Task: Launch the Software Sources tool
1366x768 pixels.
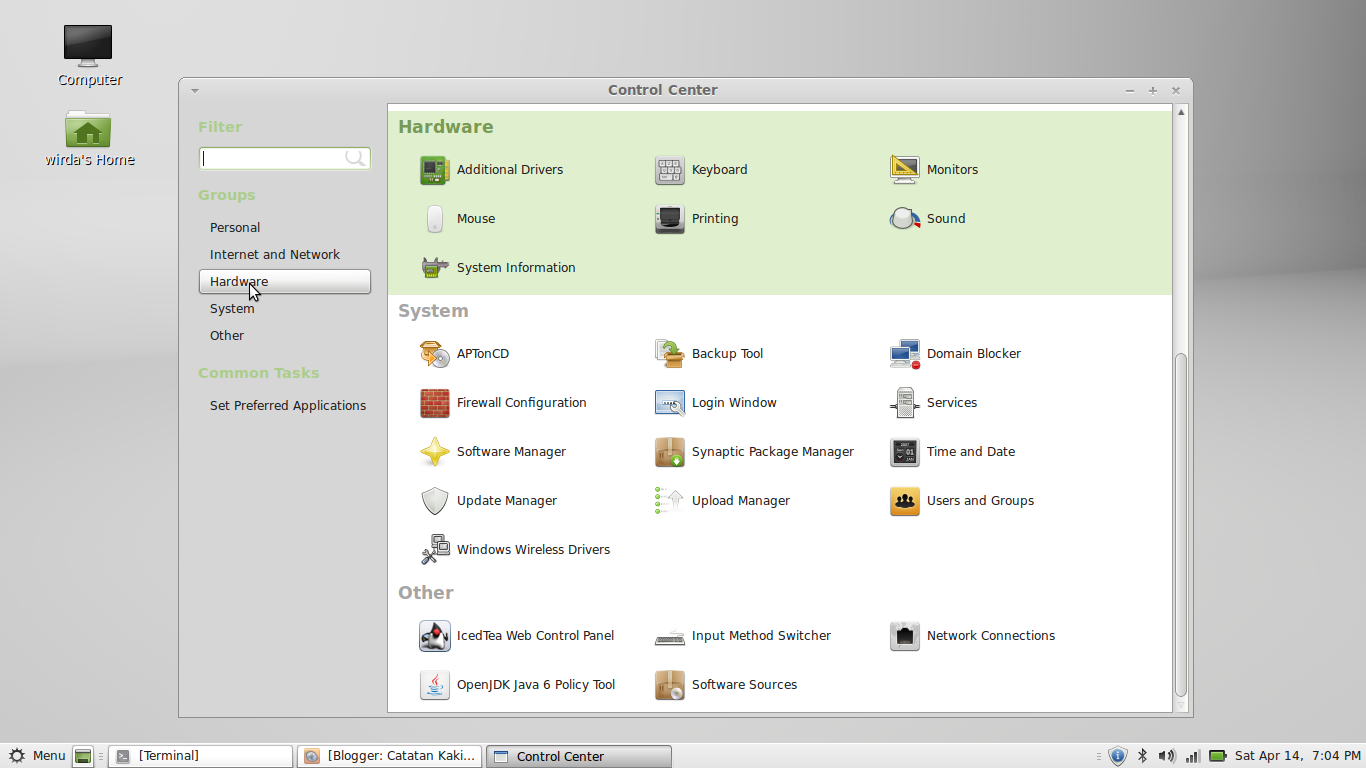Action: (x=744, y=685)
